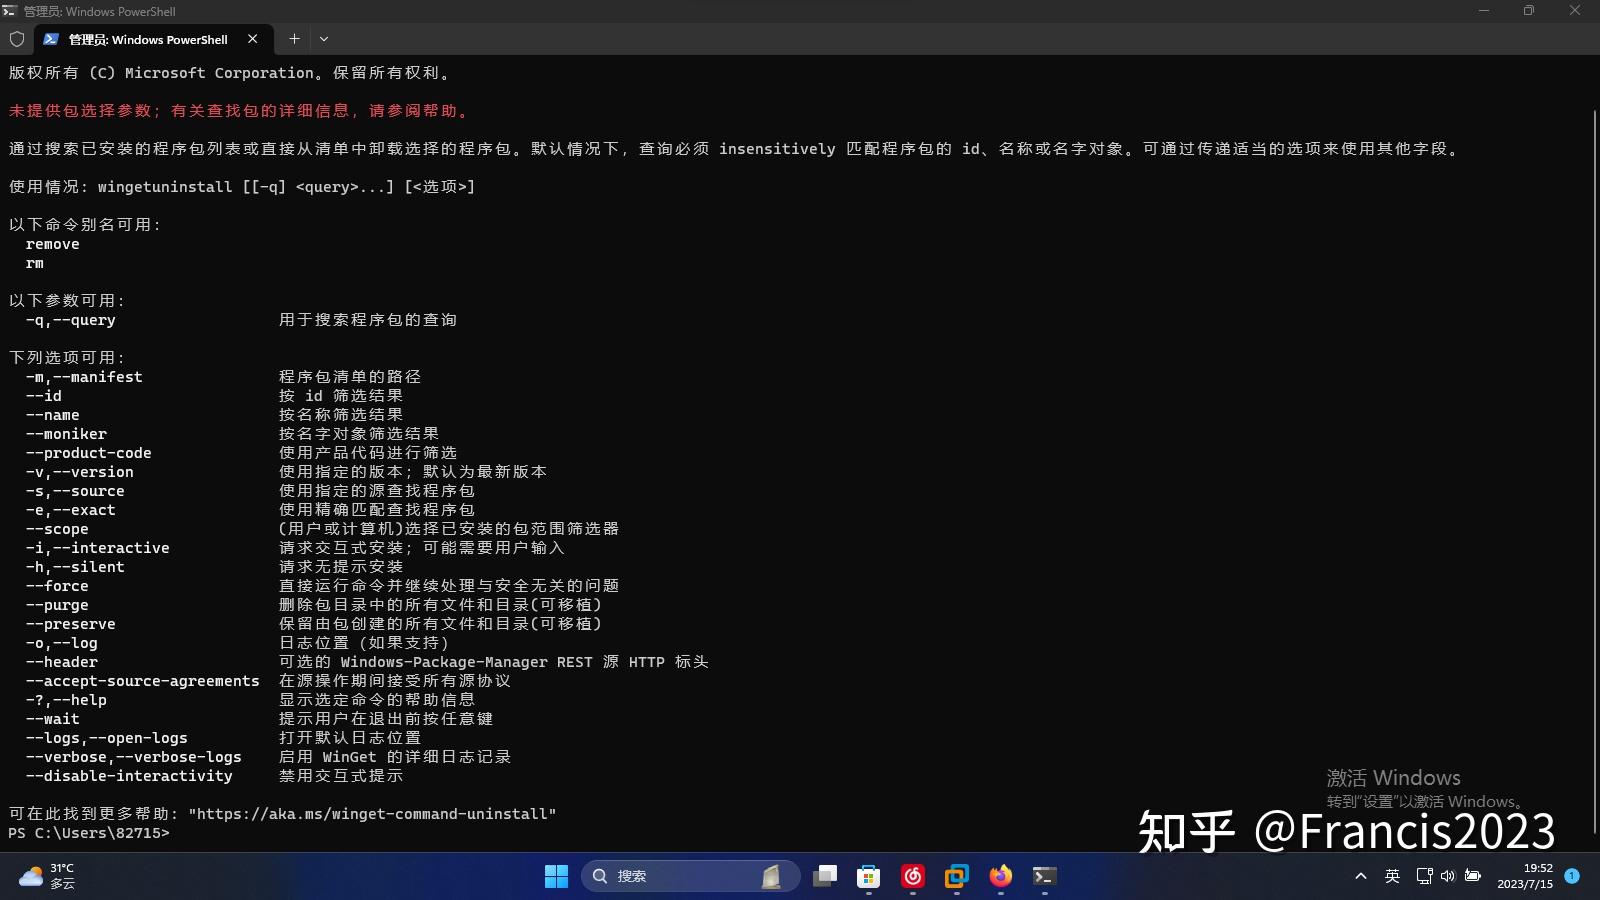Close the Windows PowerShell tab

252,39
